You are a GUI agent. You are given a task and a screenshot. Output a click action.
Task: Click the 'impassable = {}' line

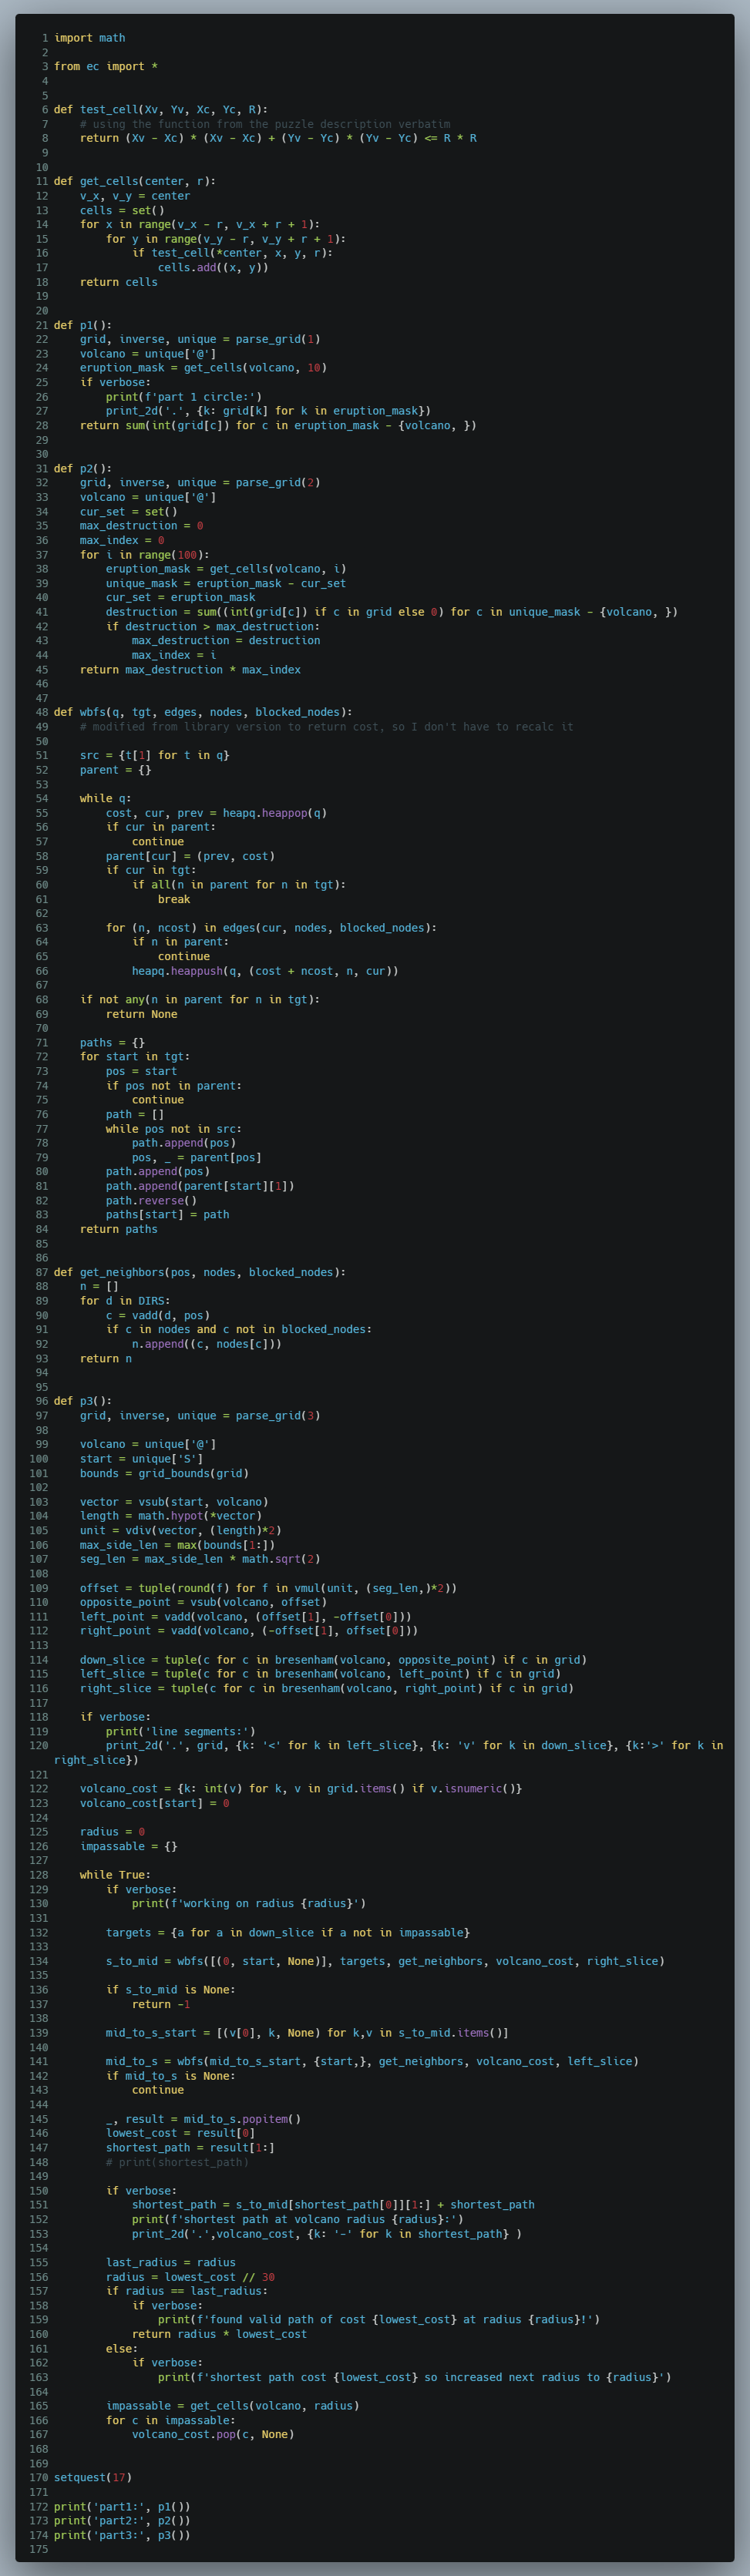click(x=128, y=1846)
